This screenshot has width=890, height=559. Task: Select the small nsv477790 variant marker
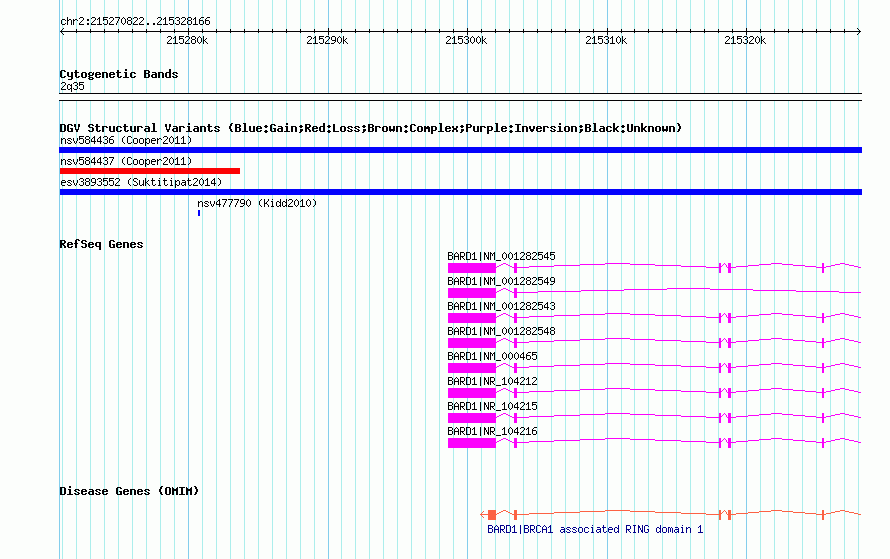click(199, 213)
